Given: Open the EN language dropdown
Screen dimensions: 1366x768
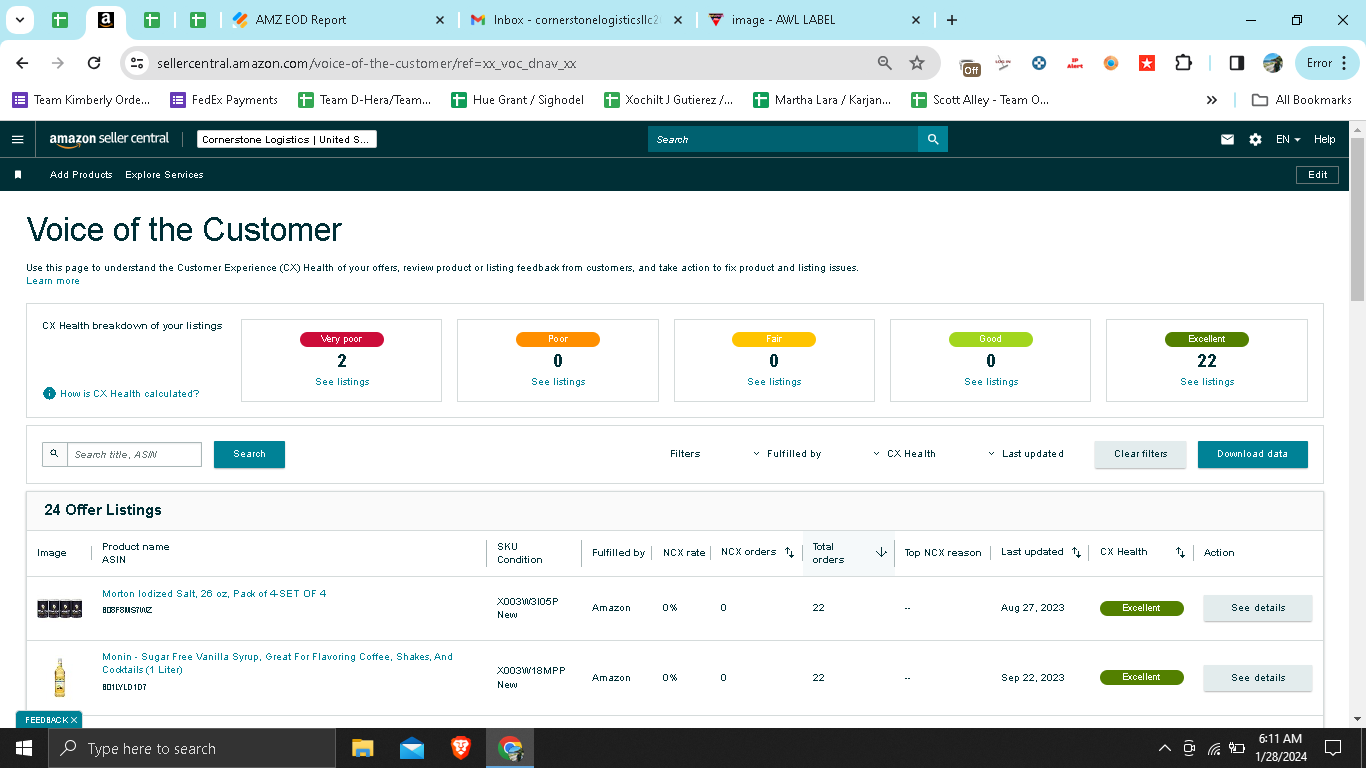Looking at the screenshot, I should (1288, 140).
